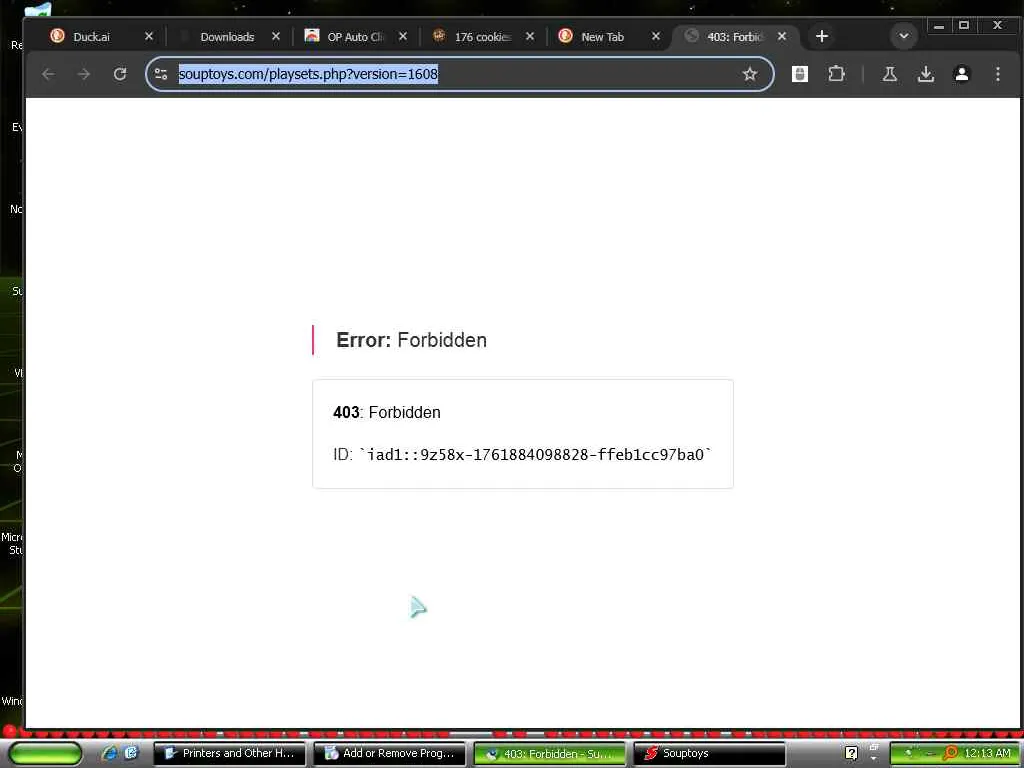Viewport: 1024px width, 768px height.
Task: Open the green Start button
Action: [x=44, y=753]
